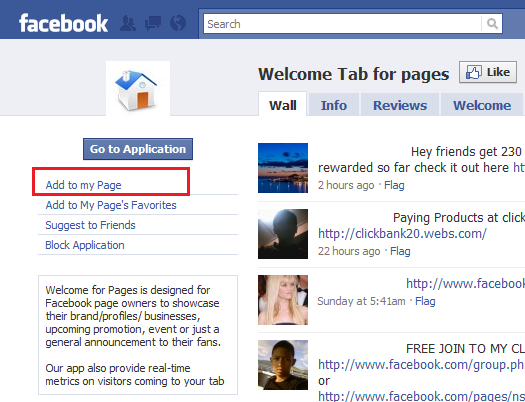Open the clickbank20.webs.com link
The image size is (525, 402).
click(x=402, y=233)
